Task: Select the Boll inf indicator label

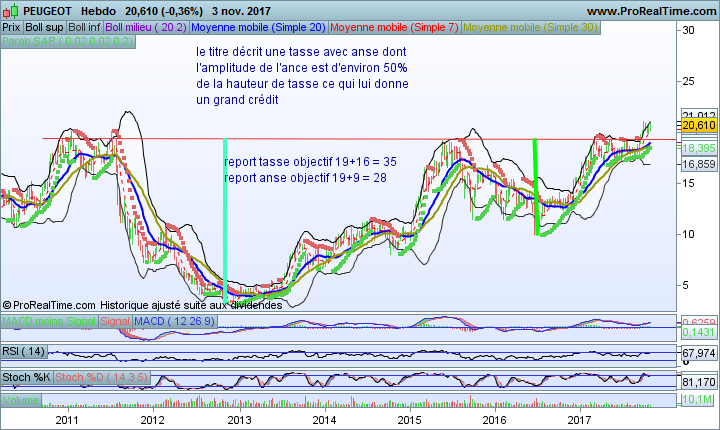Action: [x=84, y=28]
